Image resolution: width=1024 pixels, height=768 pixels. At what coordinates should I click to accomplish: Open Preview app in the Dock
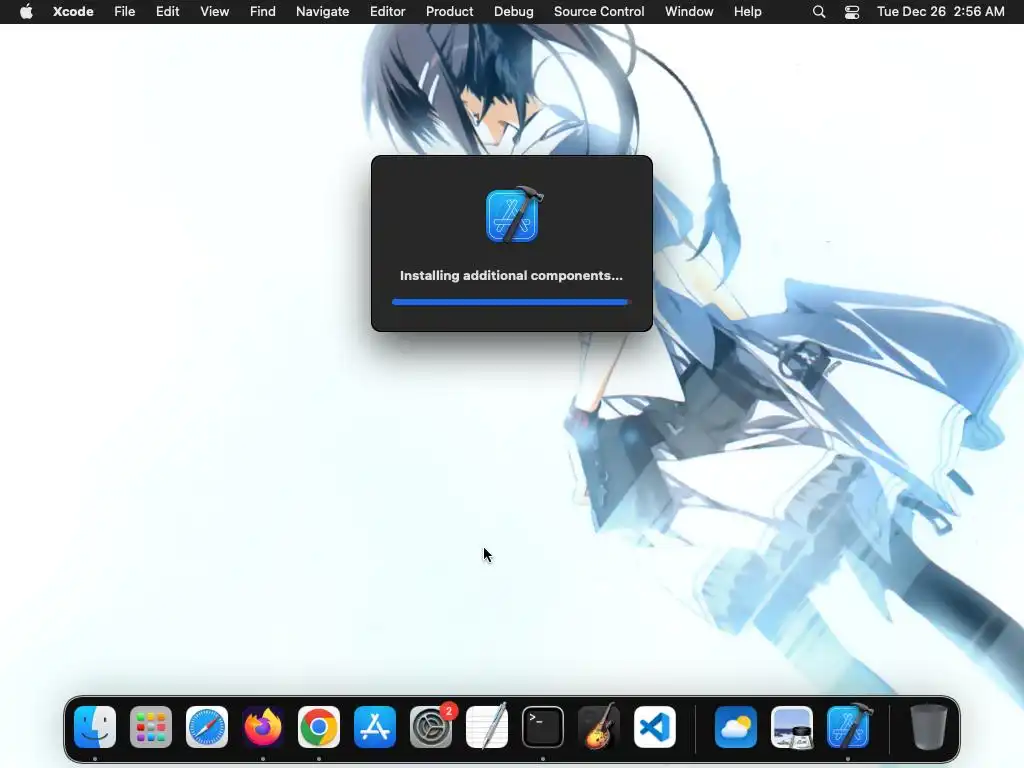click(792, 727)
